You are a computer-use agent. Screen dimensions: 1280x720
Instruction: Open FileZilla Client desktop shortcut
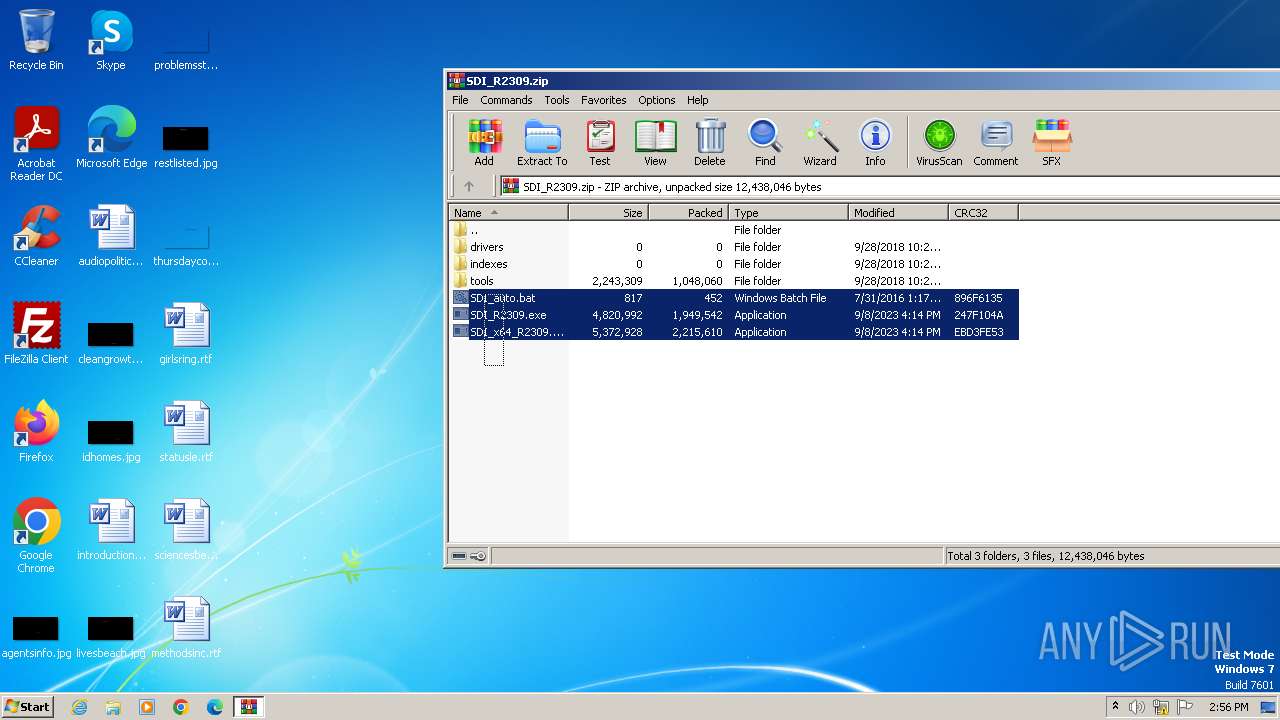[36, 334]
